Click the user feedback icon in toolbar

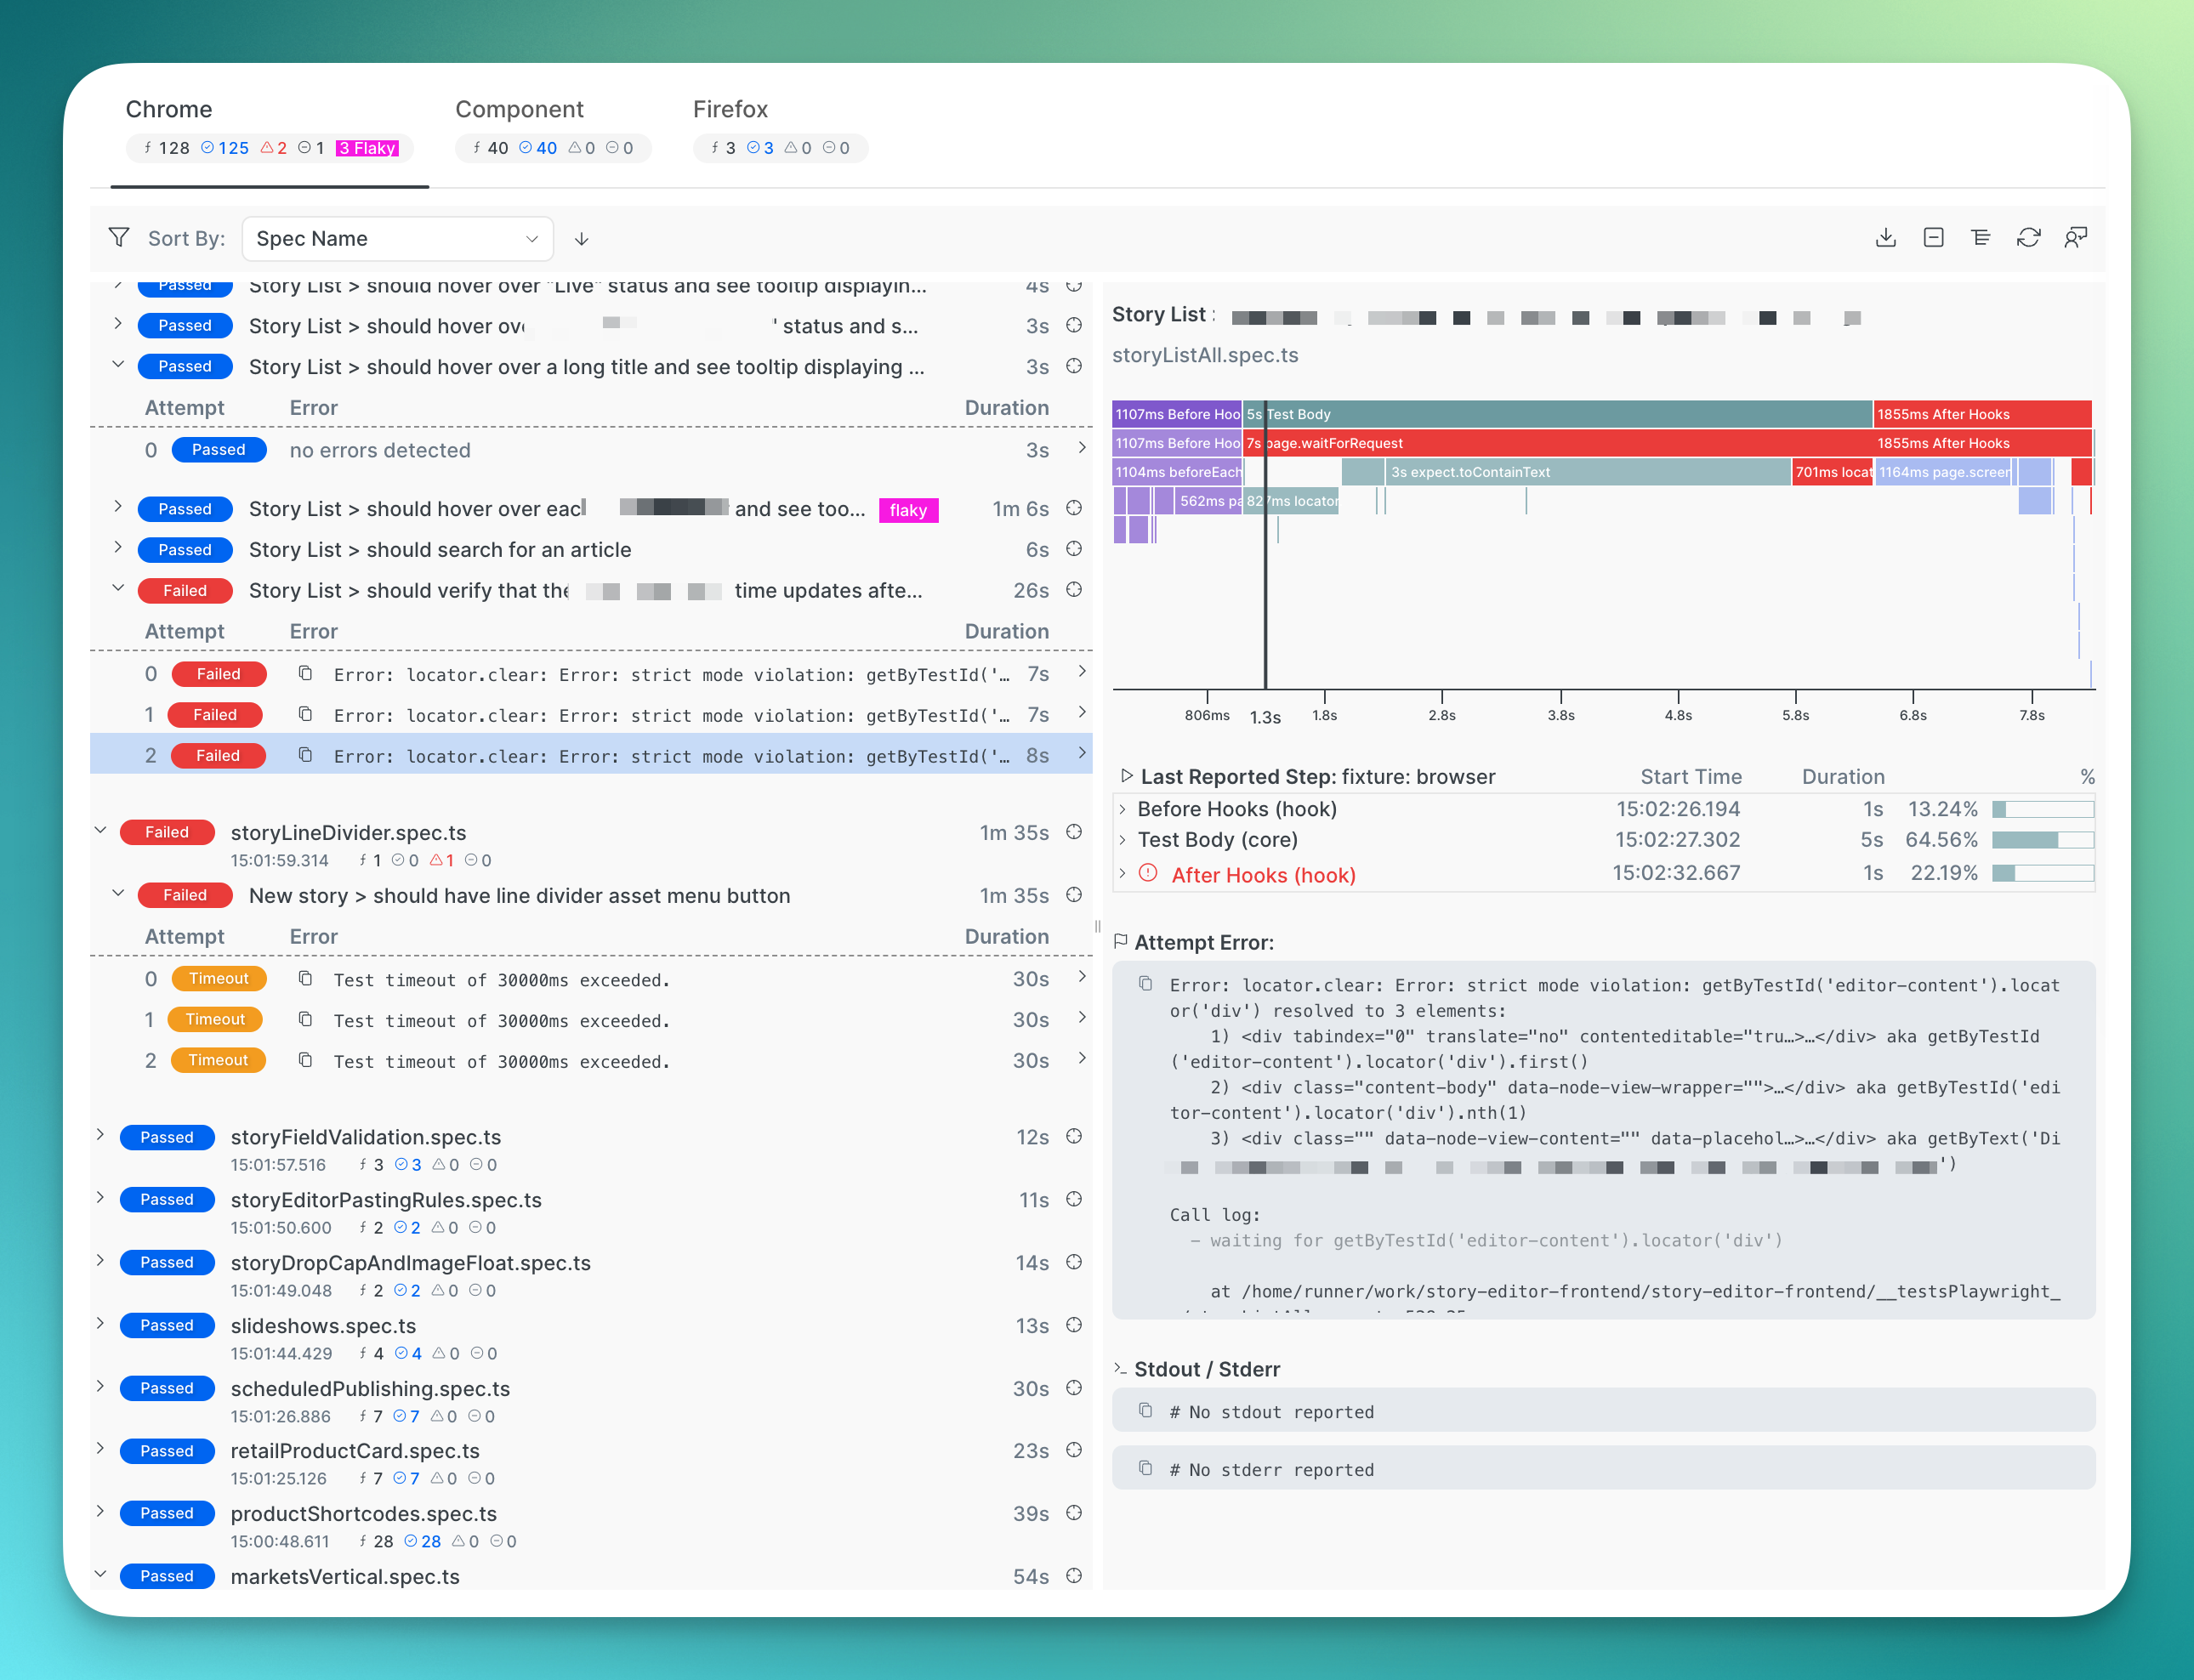2075,238
